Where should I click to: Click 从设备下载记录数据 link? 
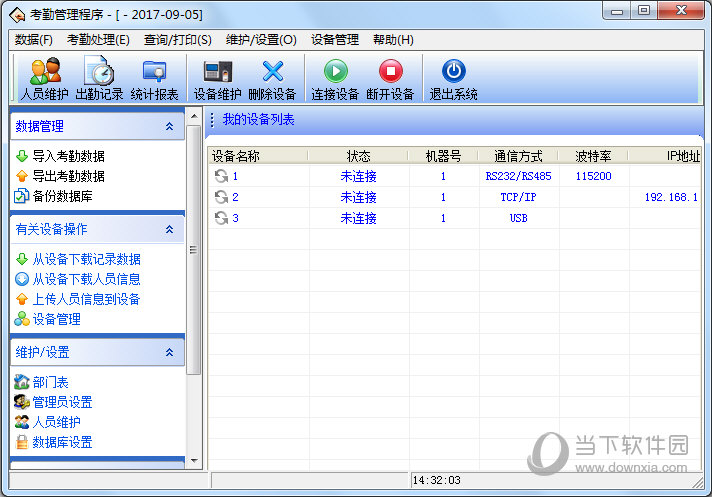[x=87, y=259]
